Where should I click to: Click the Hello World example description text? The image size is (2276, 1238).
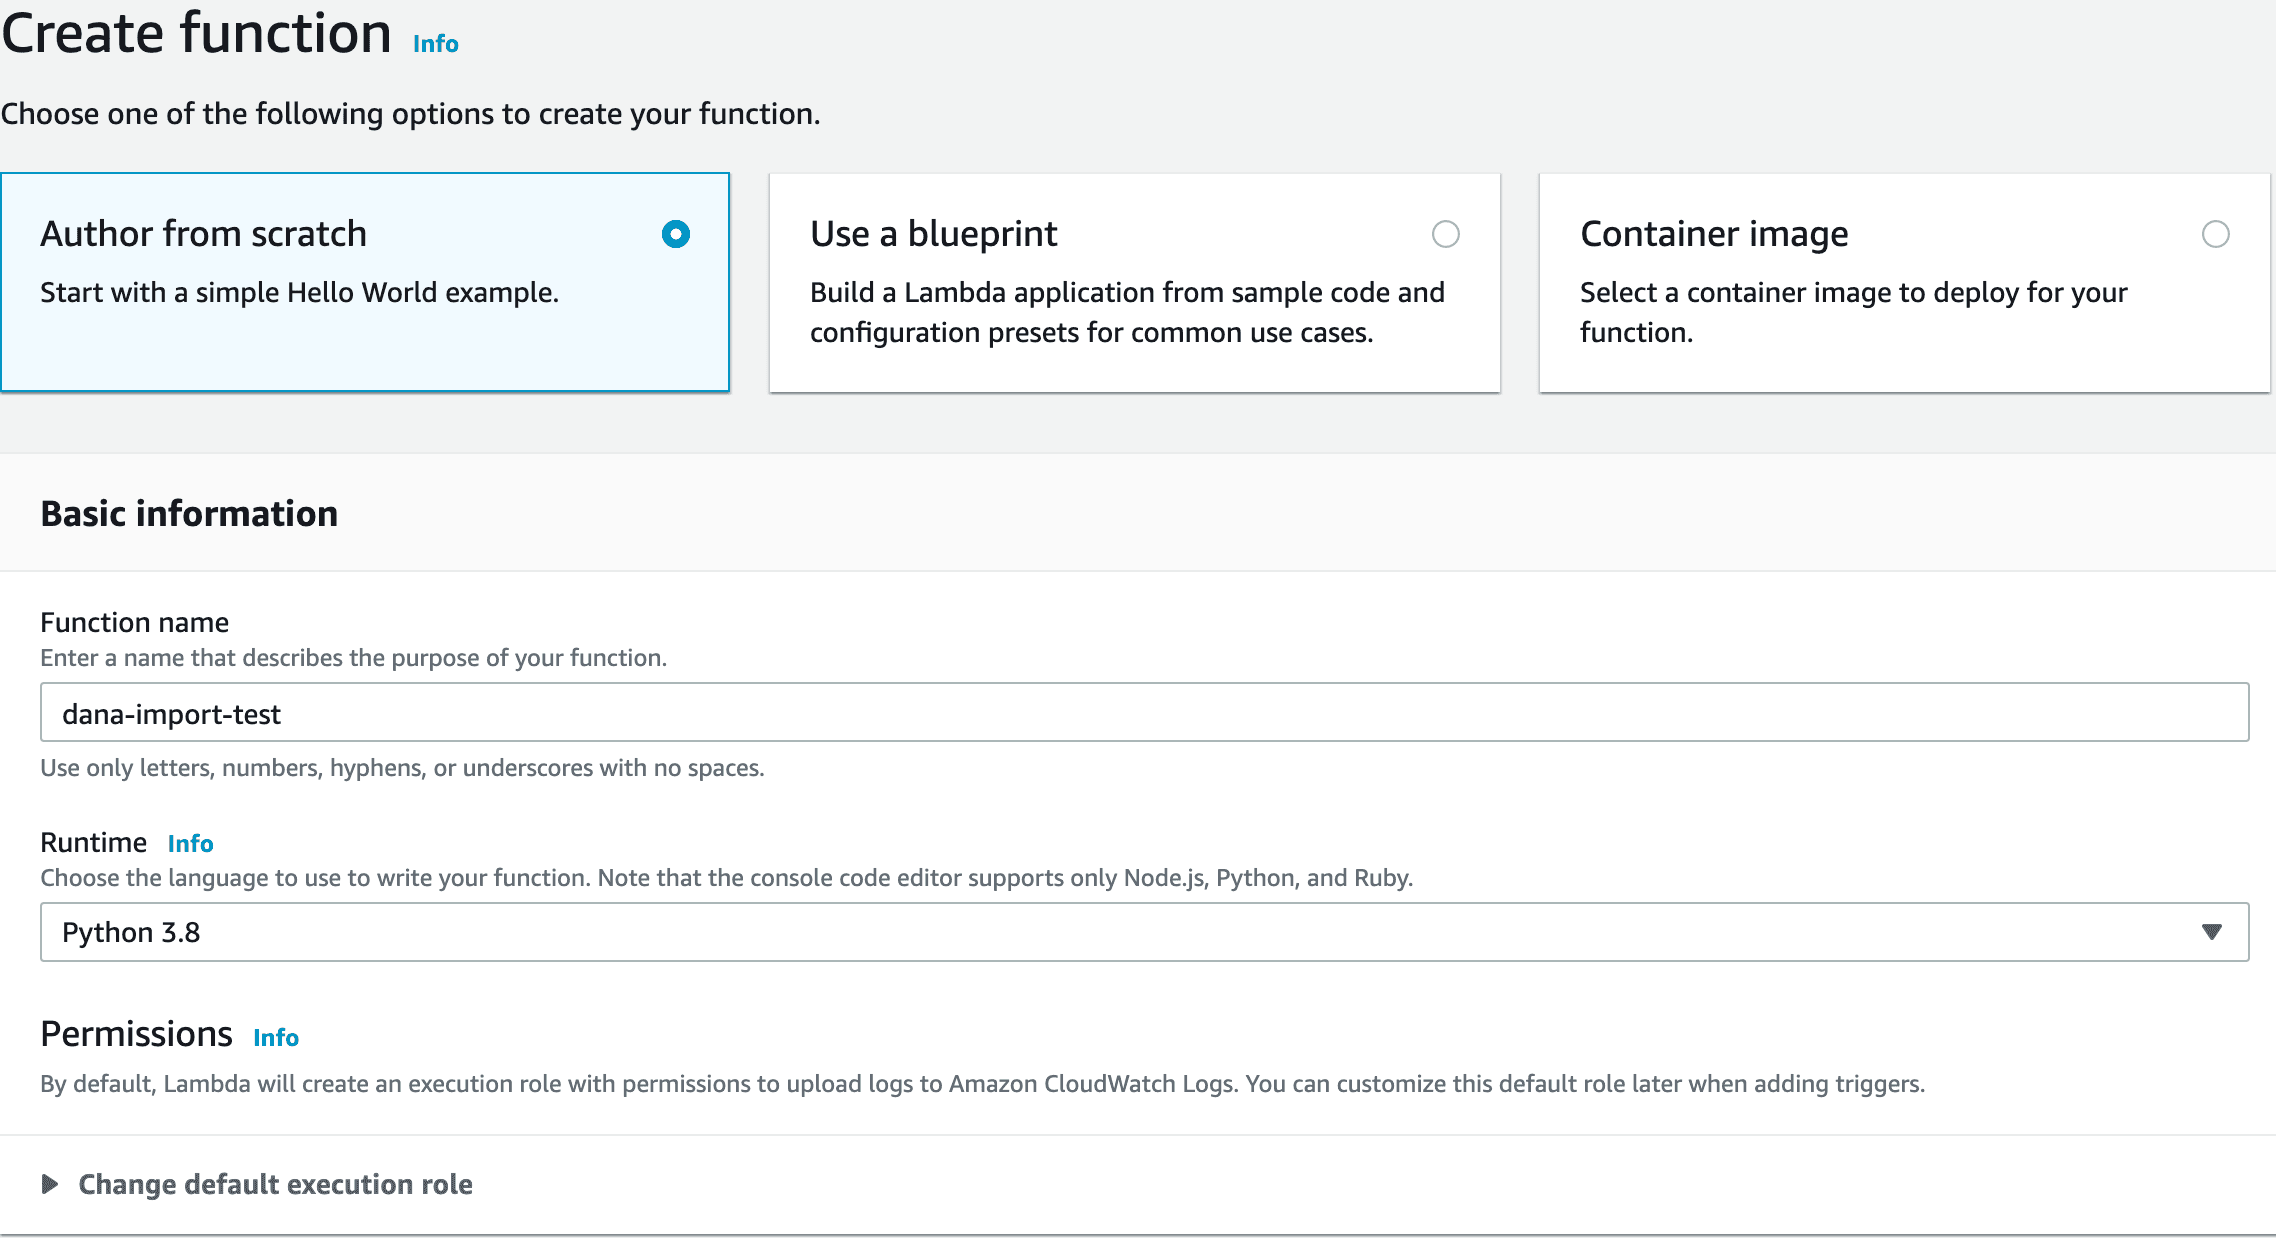[x=299, y=292]
